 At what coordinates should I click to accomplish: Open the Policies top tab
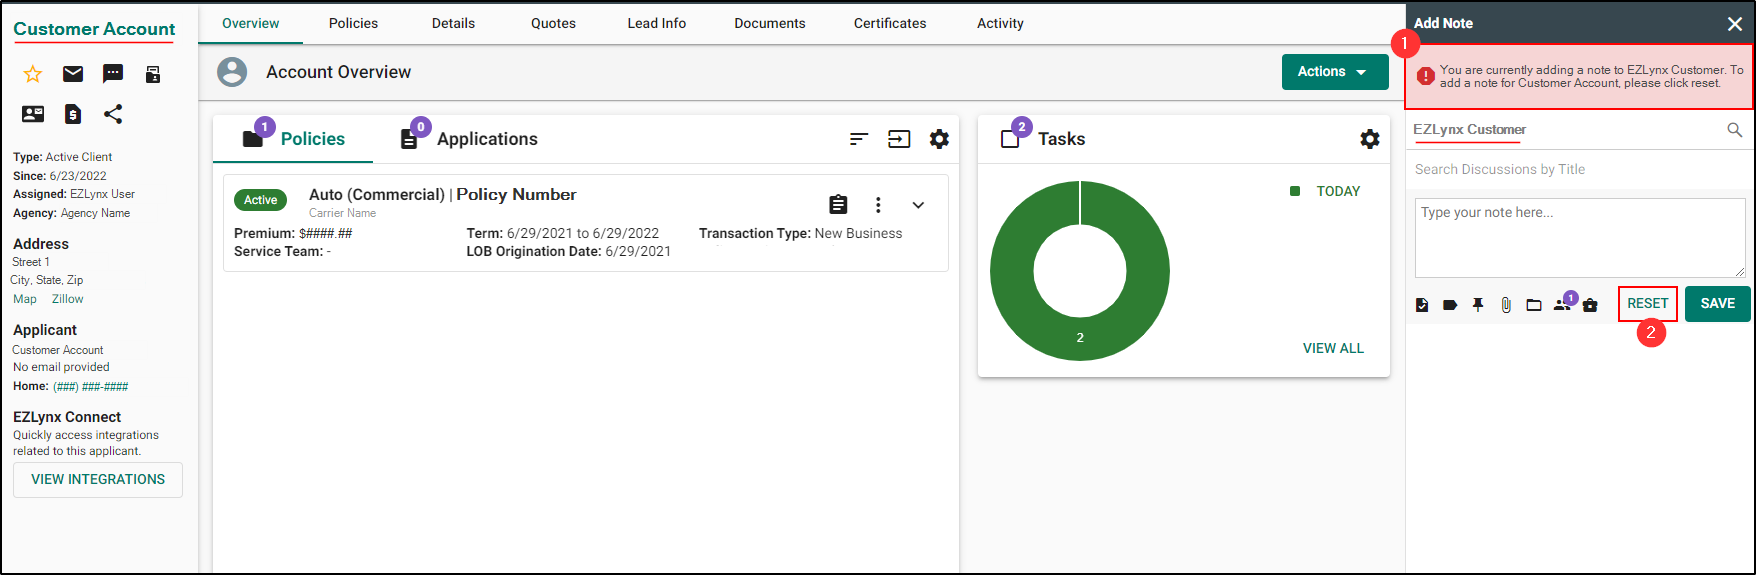point(353,23)
